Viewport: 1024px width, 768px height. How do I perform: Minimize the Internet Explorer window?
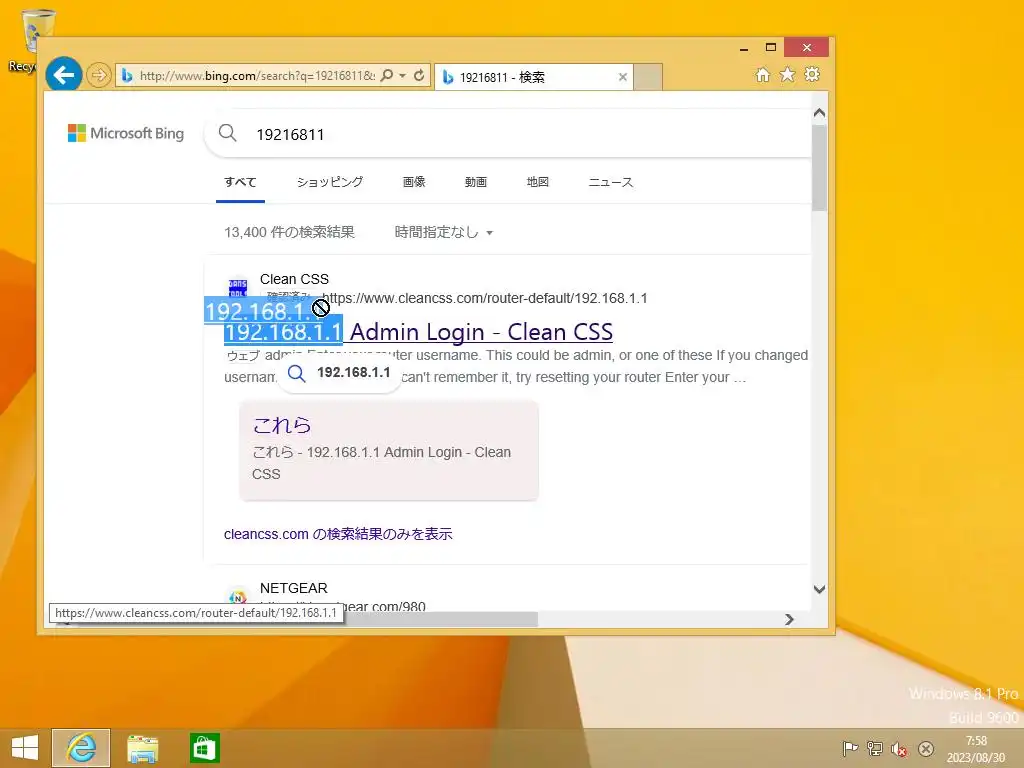[744, 48]
